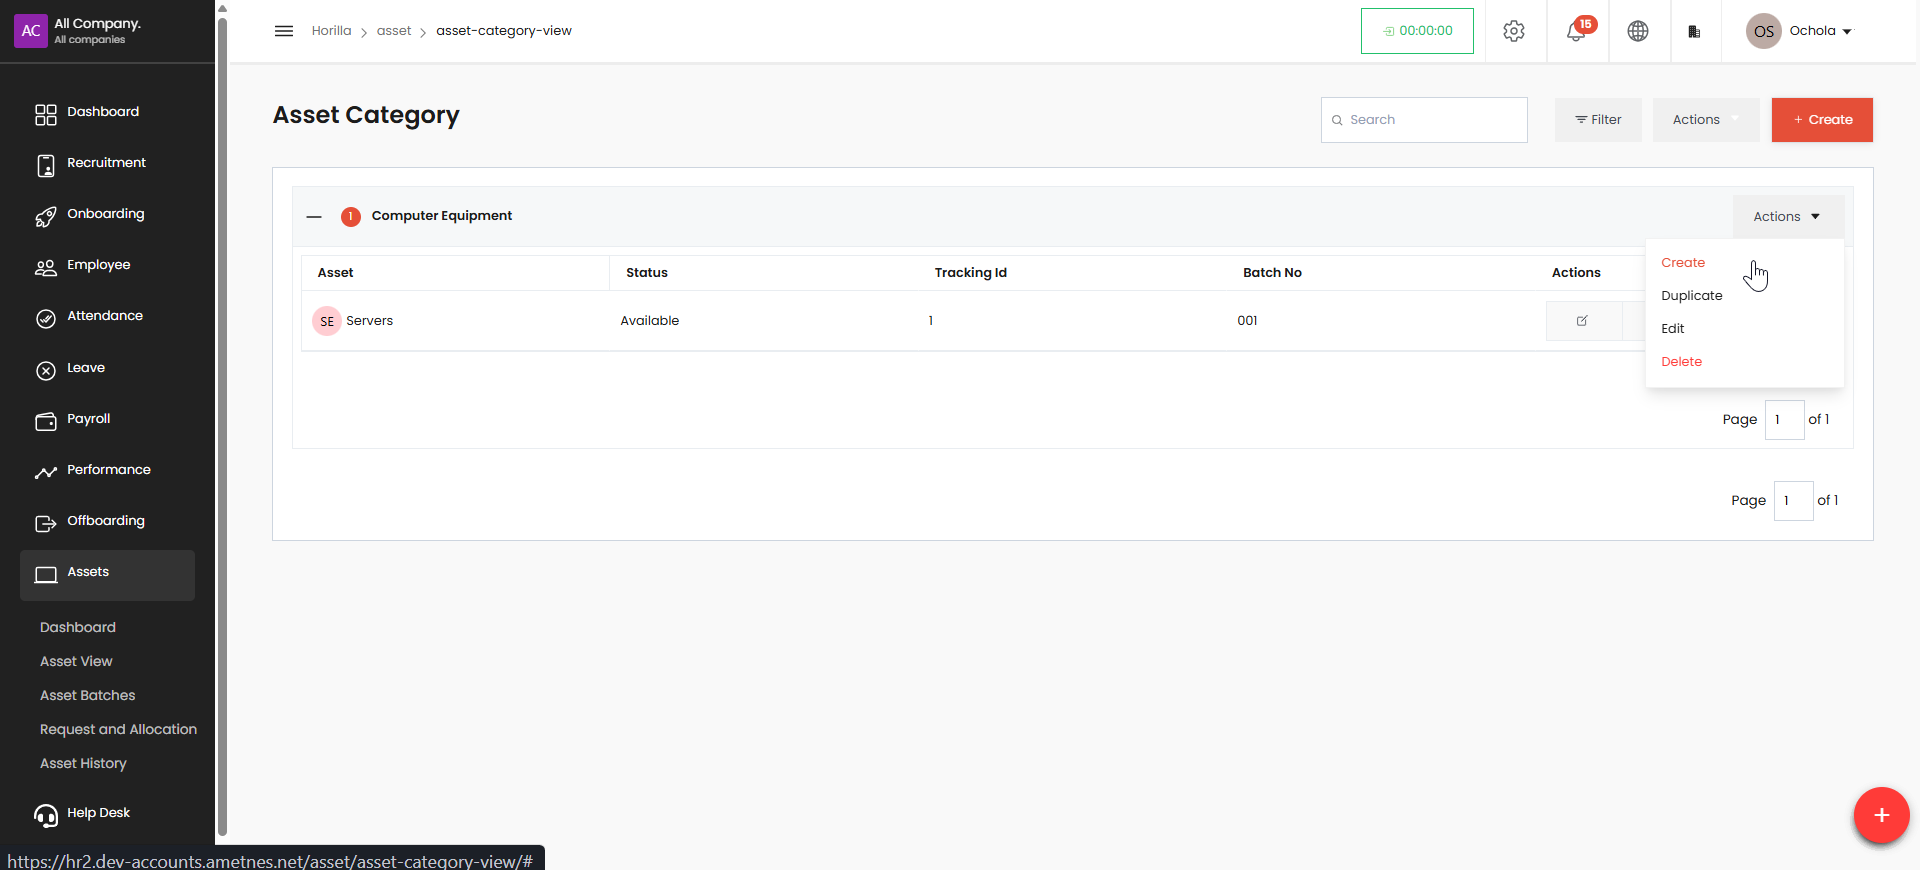Open Asset View in the sidebar submenu
Screen dimensions: 1920x870
tap(76, 661)
